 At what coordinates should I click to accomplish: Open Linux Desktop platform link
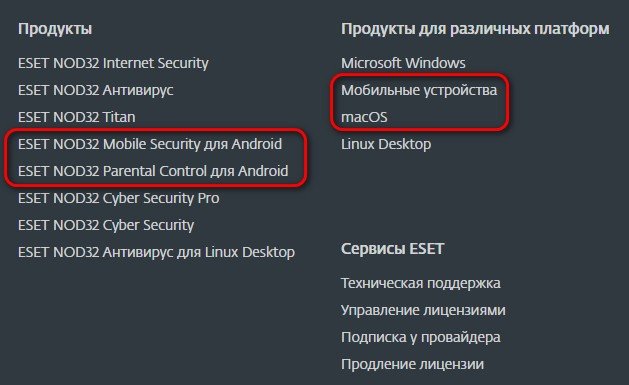(386, 144)
